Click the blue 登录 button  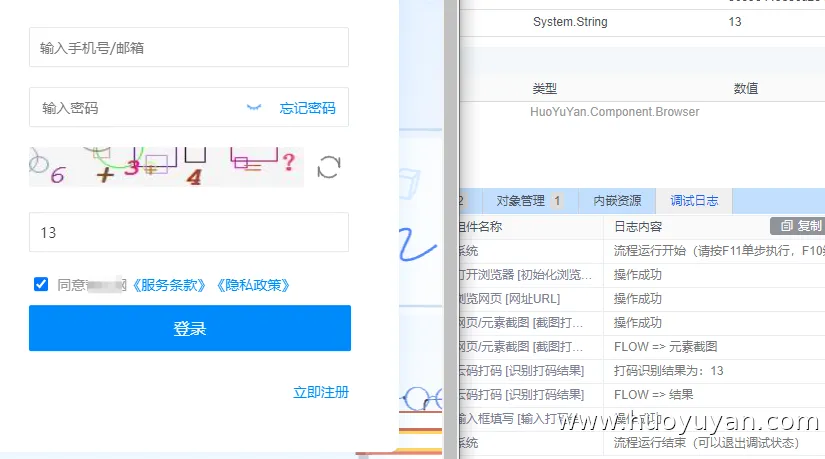click(x=190, y=328)
